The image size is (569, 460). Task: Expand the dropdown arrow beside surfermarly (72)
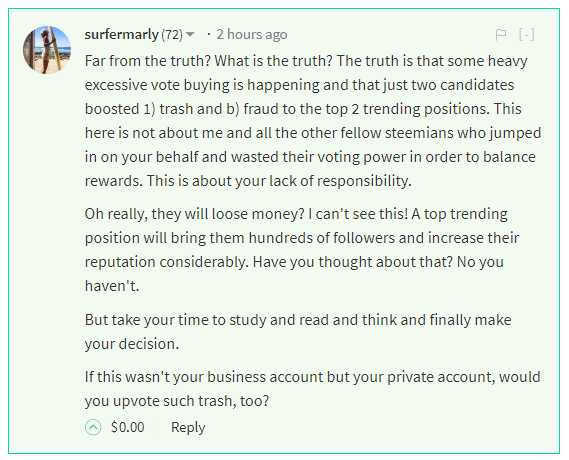pos(190,34)
